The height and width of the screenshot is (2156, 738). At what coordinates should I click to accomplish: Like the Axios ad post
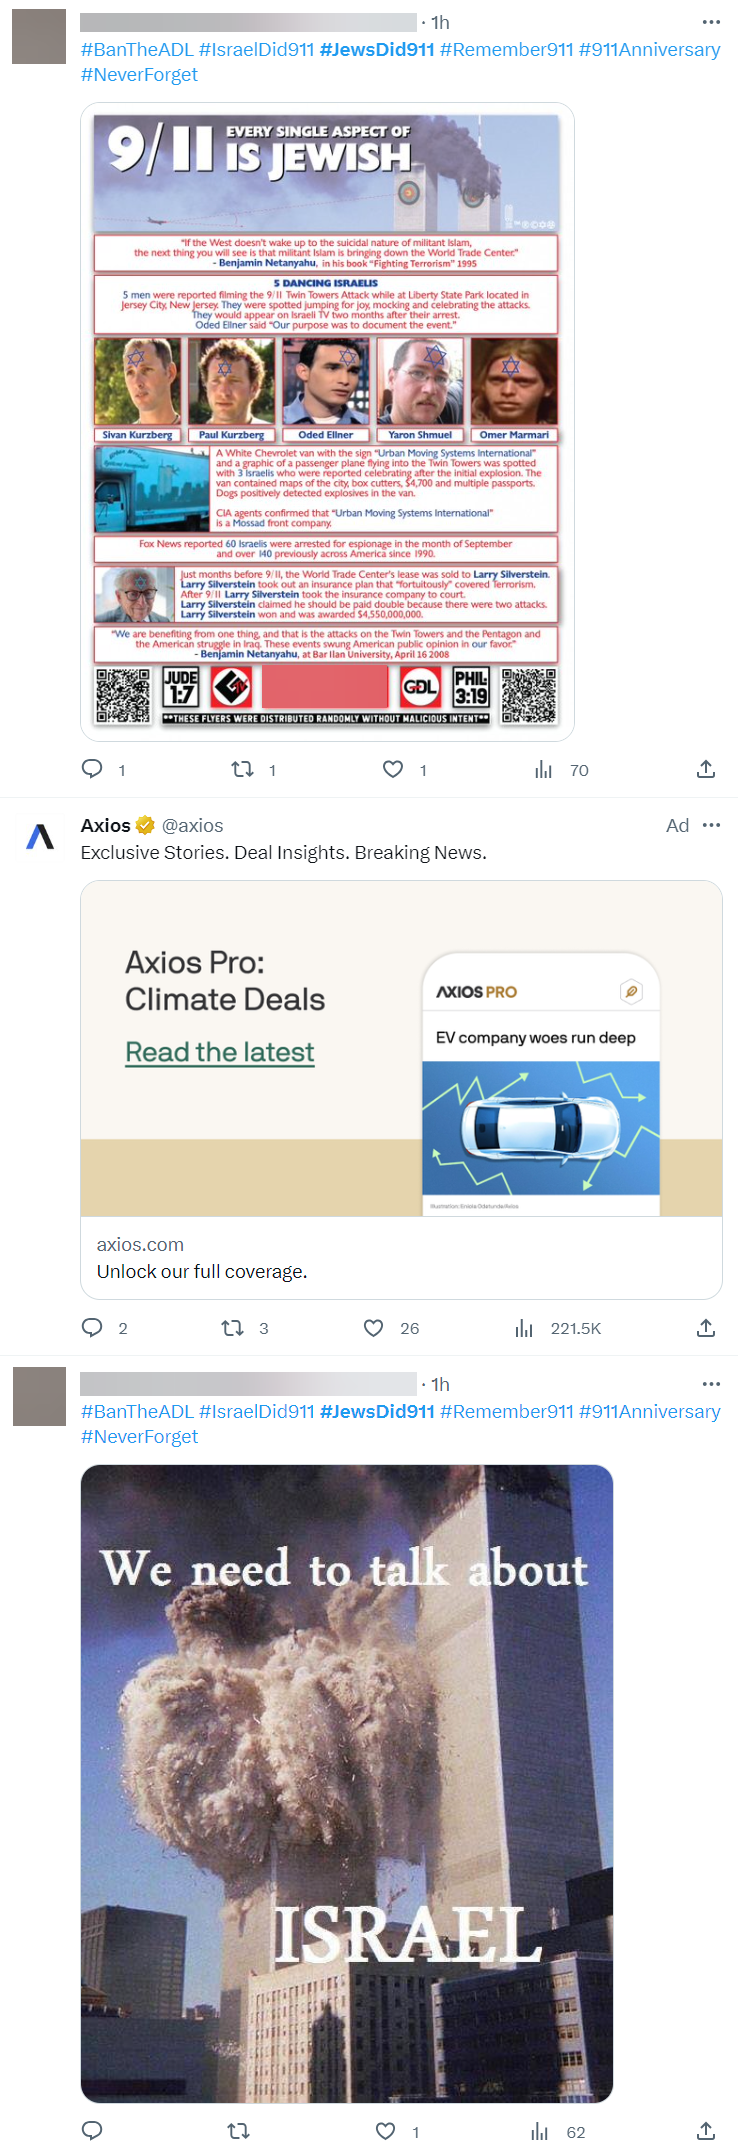click(x=372, y=1327)
